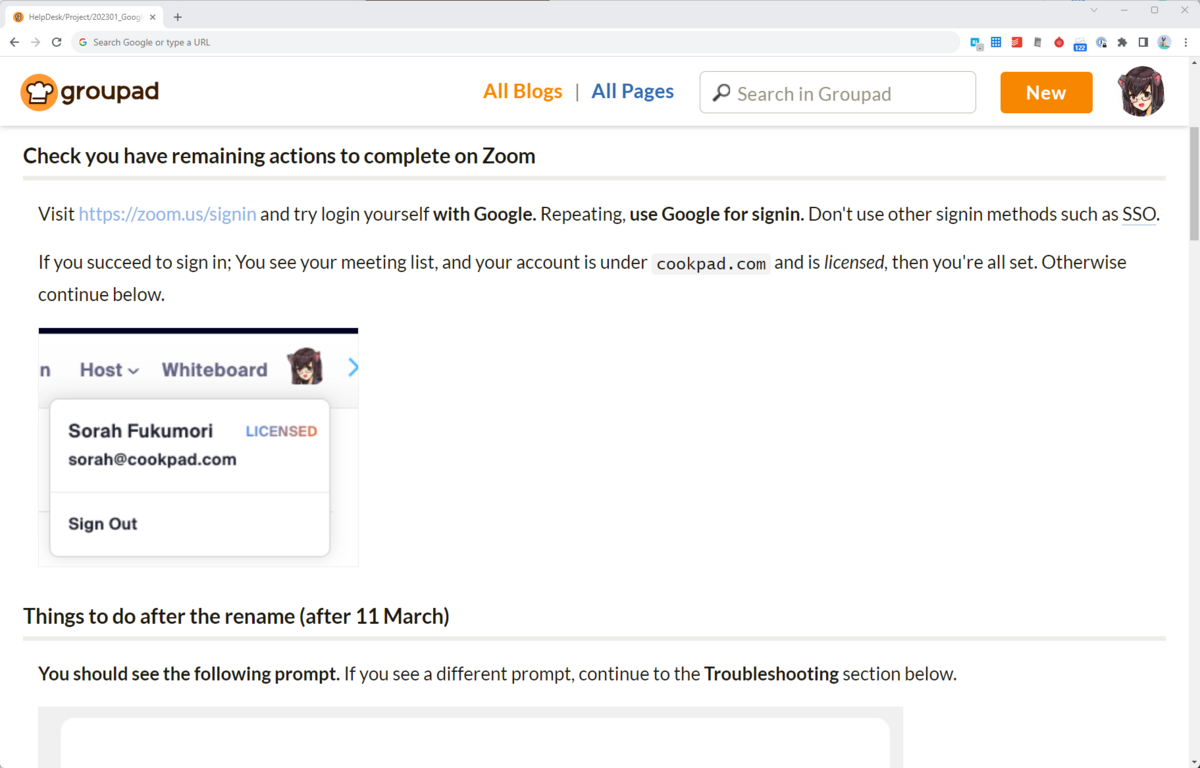Click the gray book extension icon

(x=1038, y=42)
